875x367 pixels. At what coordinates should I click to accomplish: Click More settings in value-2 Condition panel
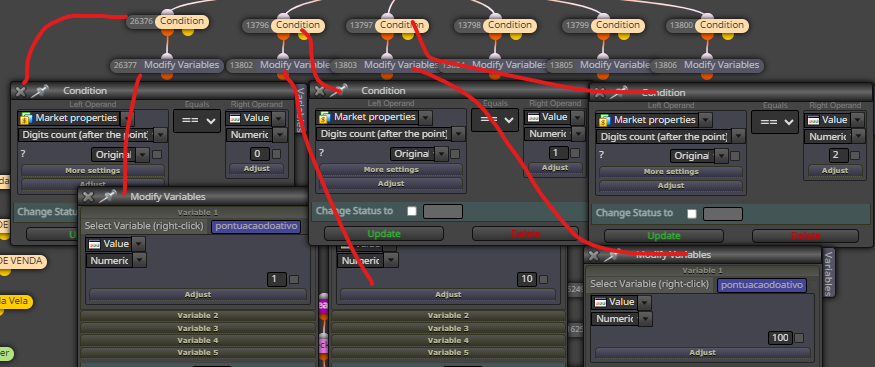pyautogui.click(x=671, y=172)
